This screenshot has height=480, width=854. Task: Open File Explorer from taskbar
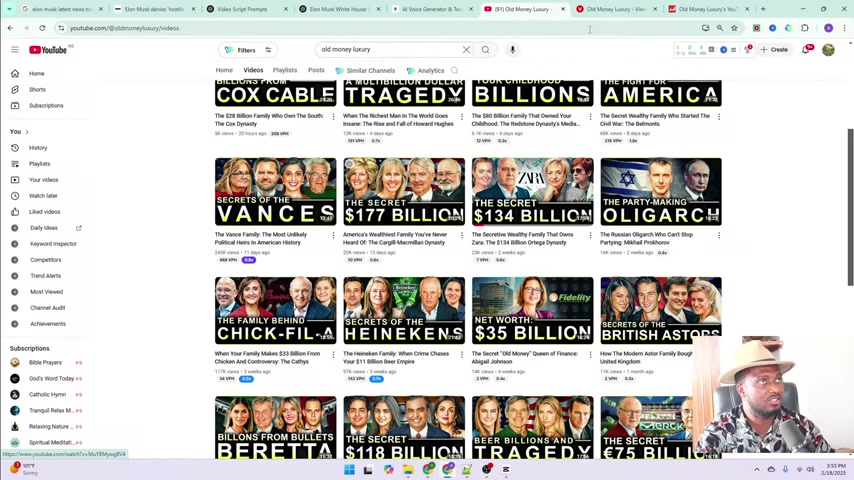[408, 470]
